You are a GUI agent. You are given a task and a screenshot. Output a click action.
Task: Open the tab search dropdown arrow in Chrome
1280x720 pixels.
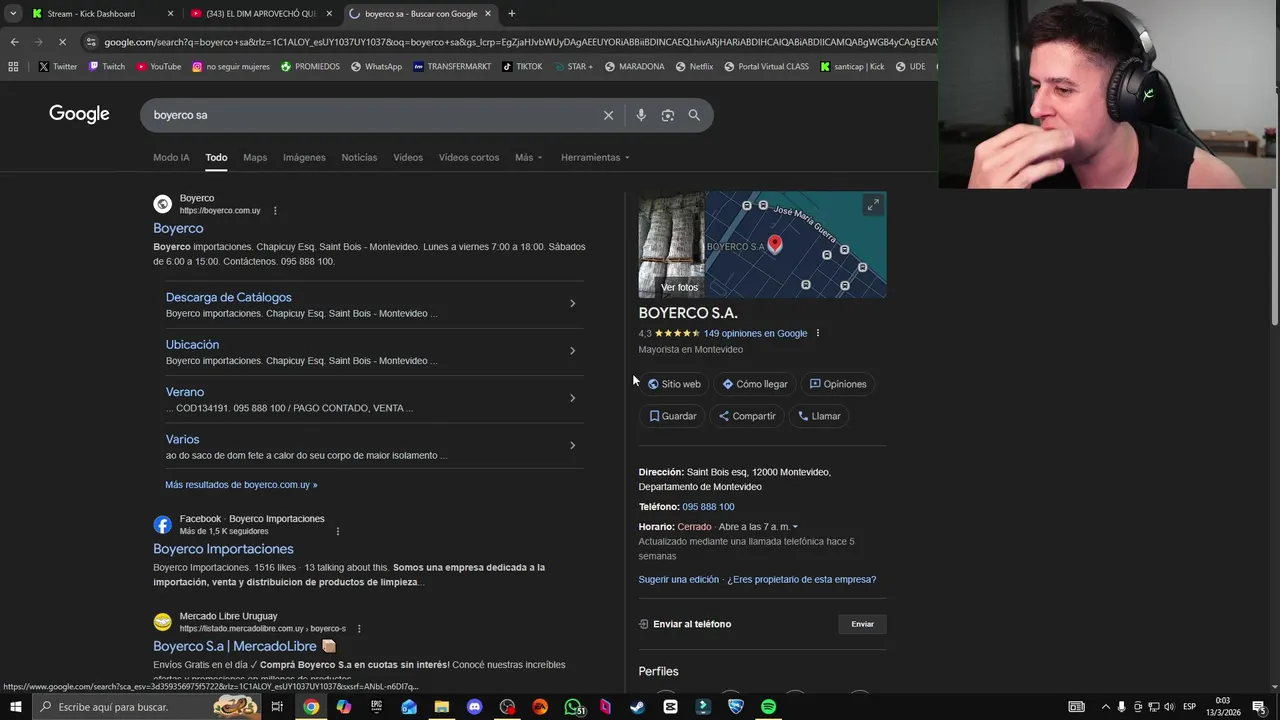pyautogui.click(x=13, y=14)
